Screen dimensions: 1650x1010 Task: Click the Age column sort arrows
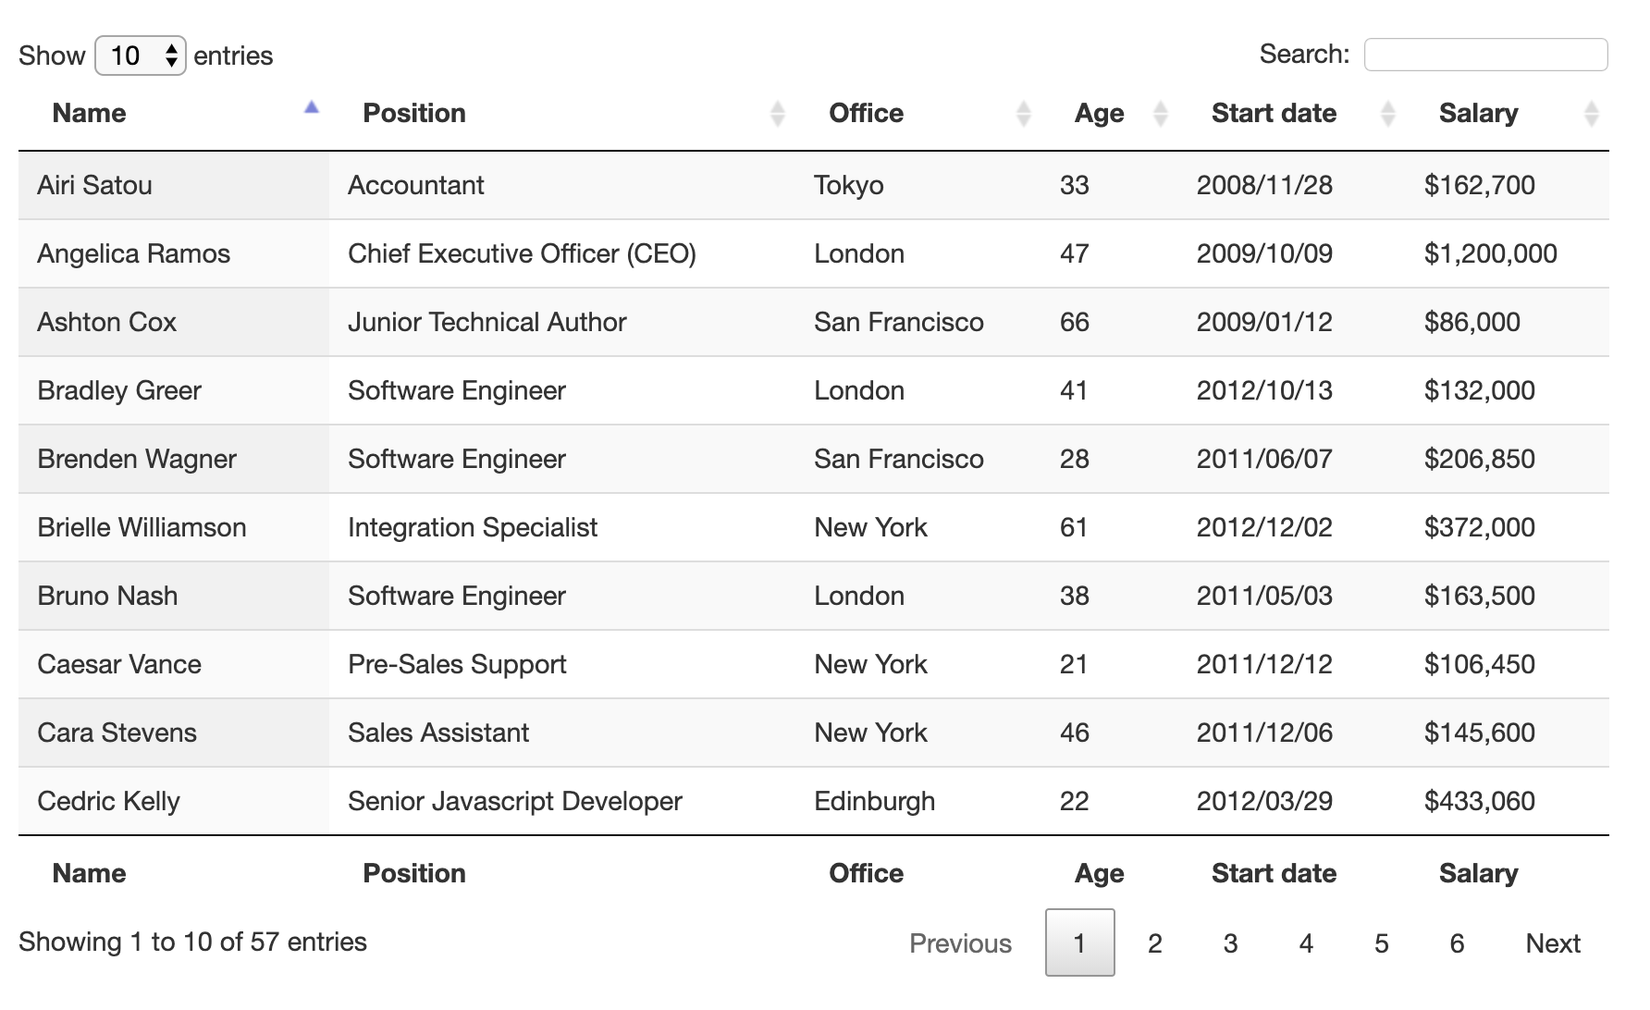click(1160, 114)
